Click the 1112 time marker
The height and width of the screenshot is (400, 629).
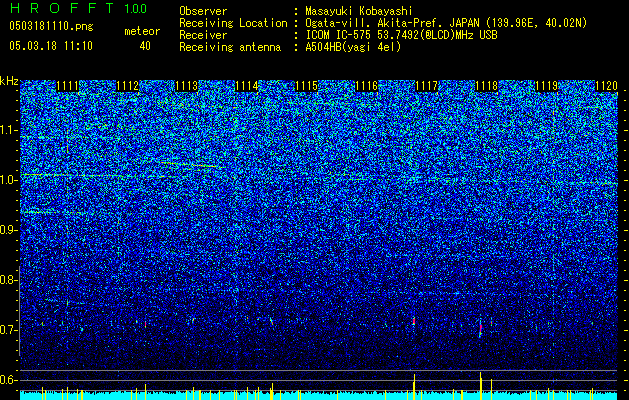coord(127,86)
